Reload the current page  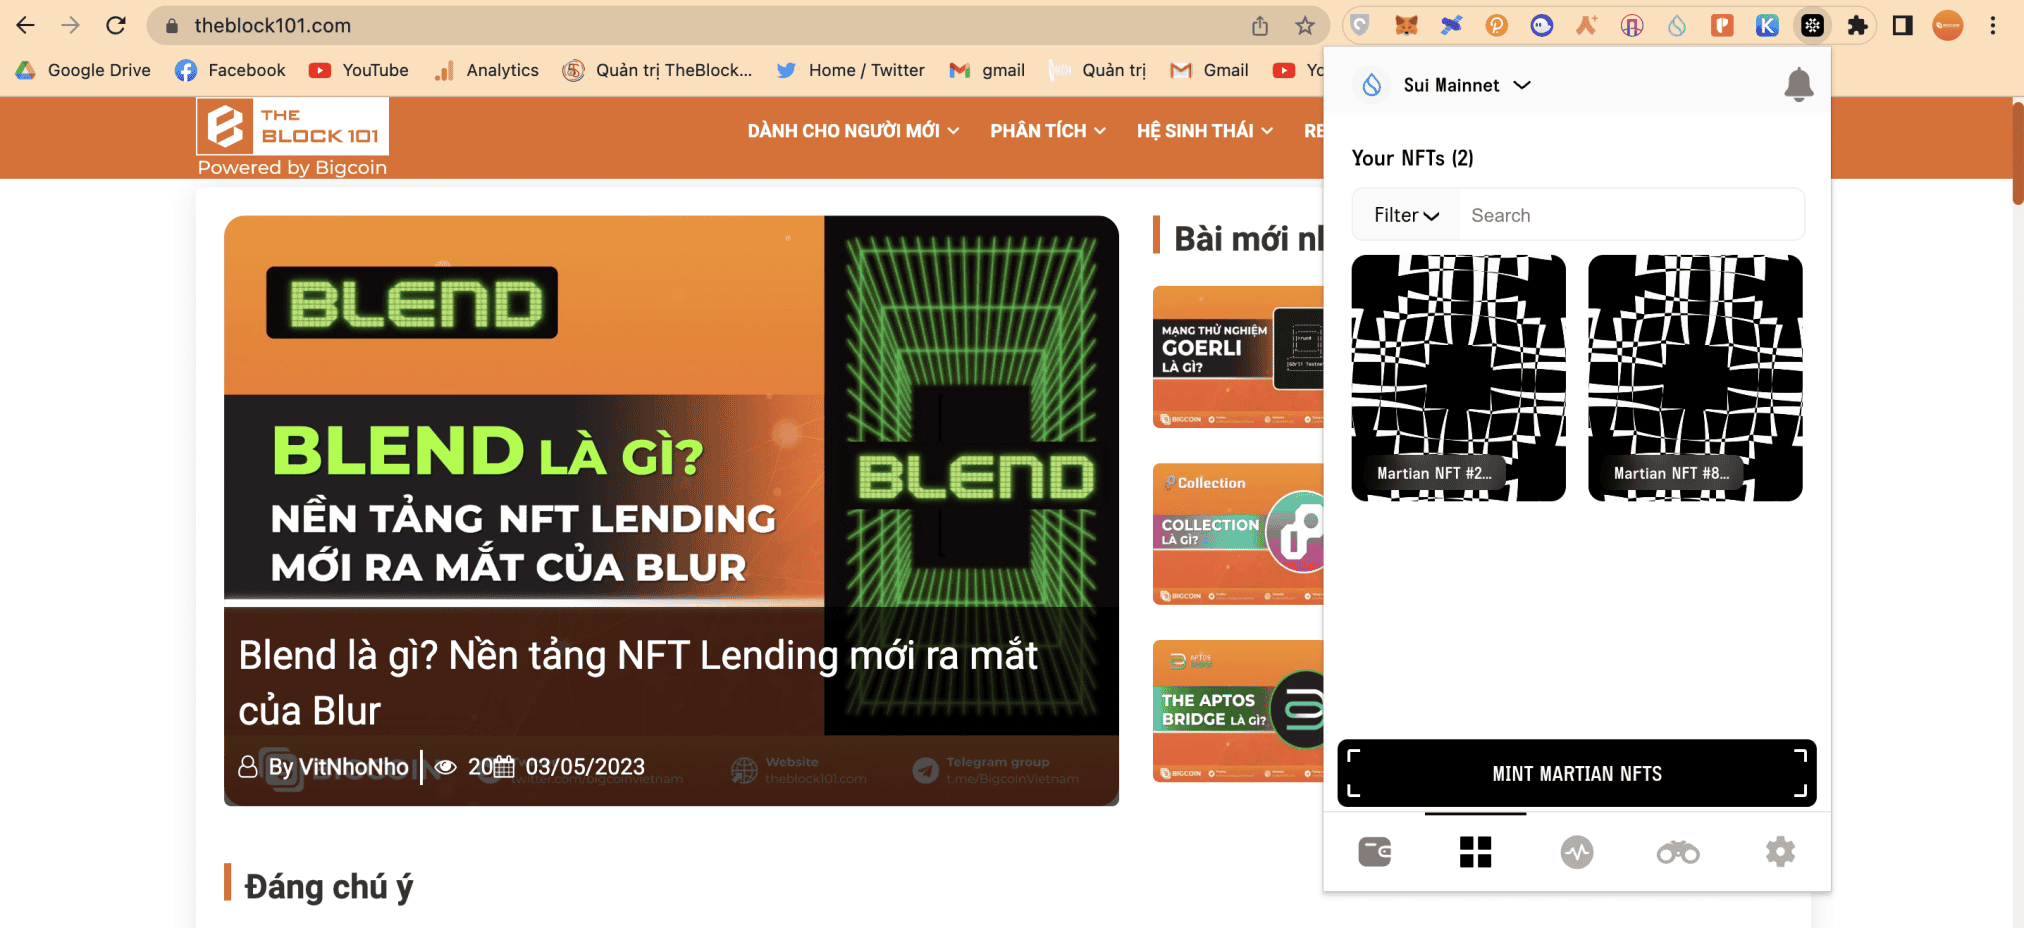(x=116, y=26)
